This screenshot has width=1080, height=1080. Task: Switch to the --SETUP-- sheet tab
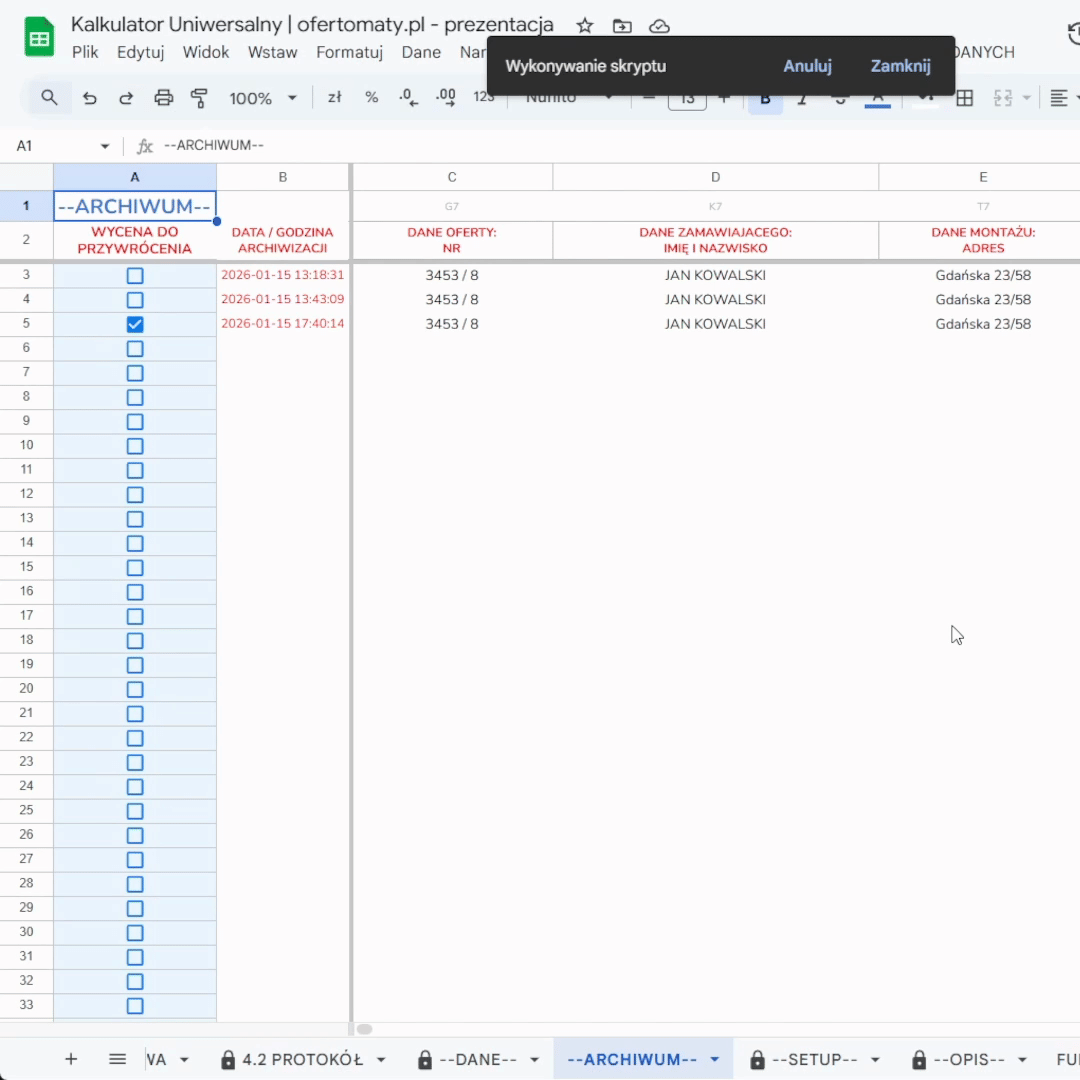[814, 1060]
